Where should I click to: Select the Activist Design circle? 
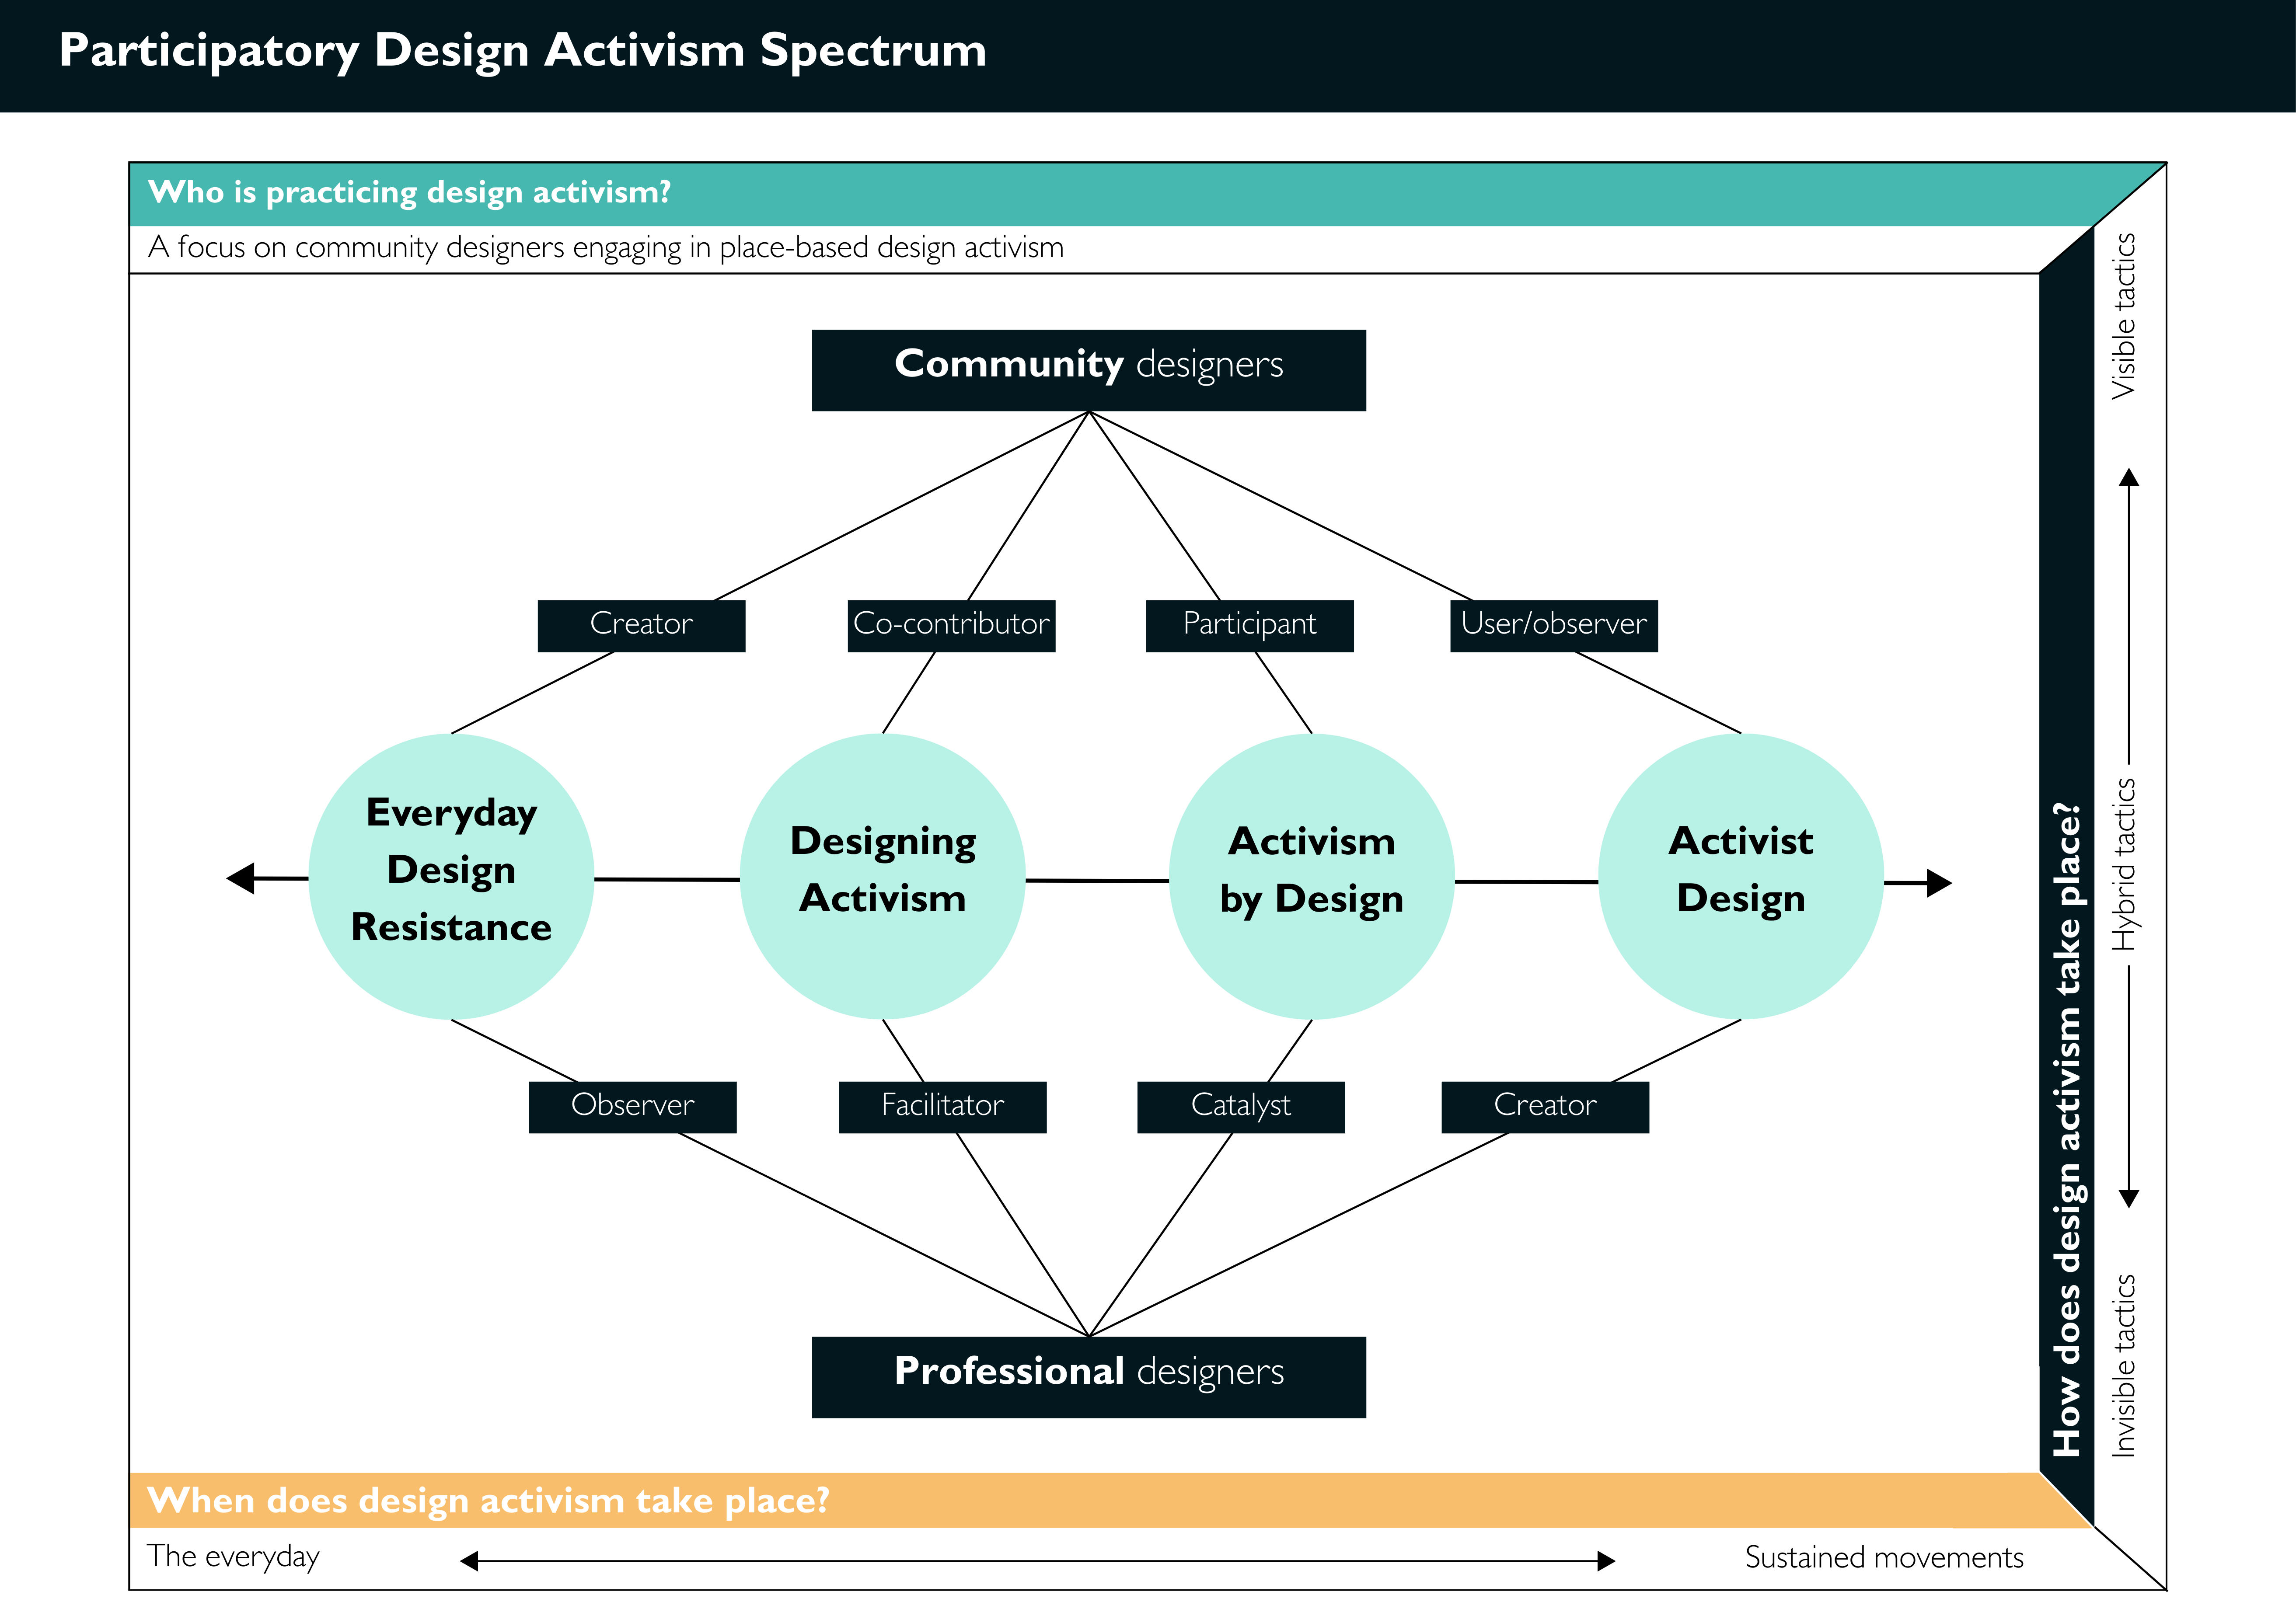coord(1740,876)
